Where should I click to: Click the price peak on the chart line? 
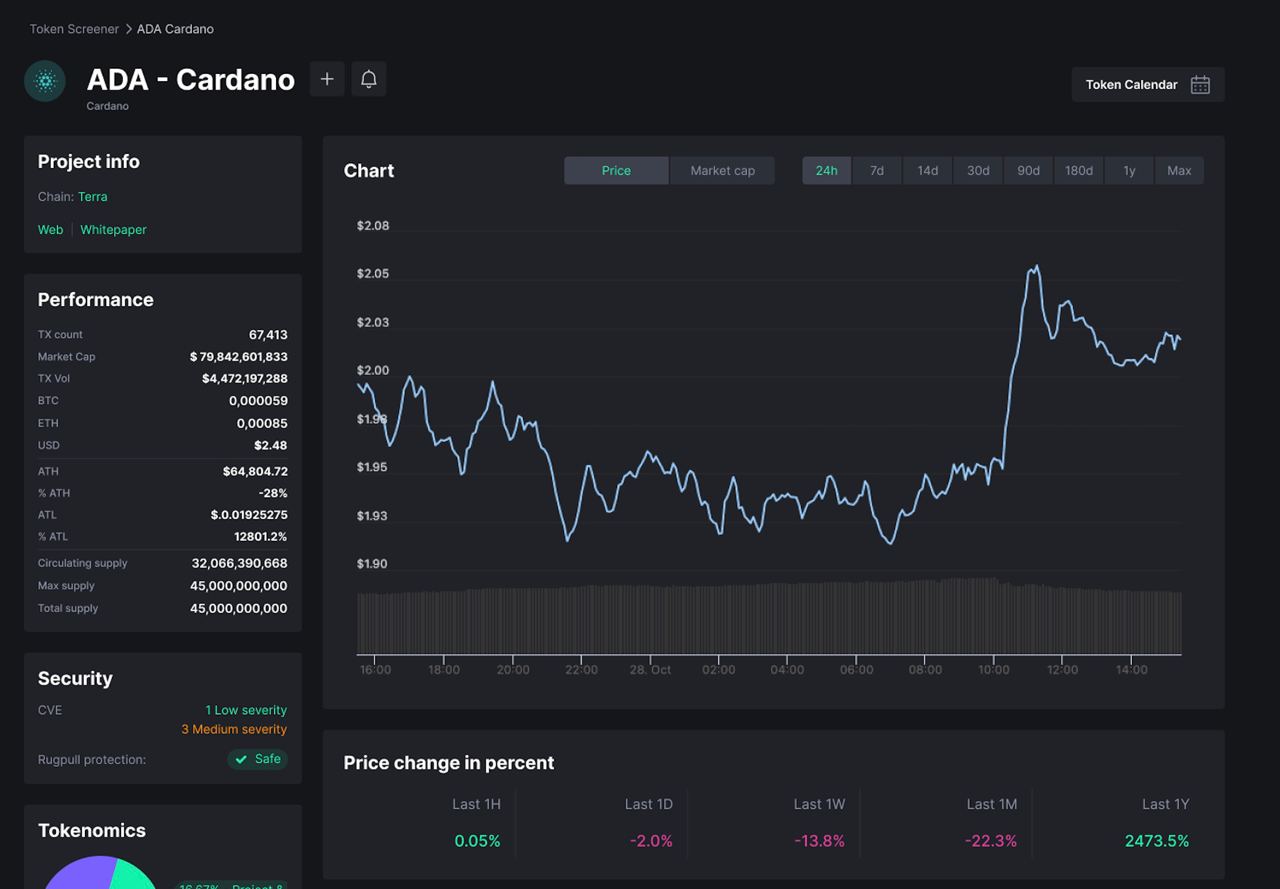(1036, 267)
